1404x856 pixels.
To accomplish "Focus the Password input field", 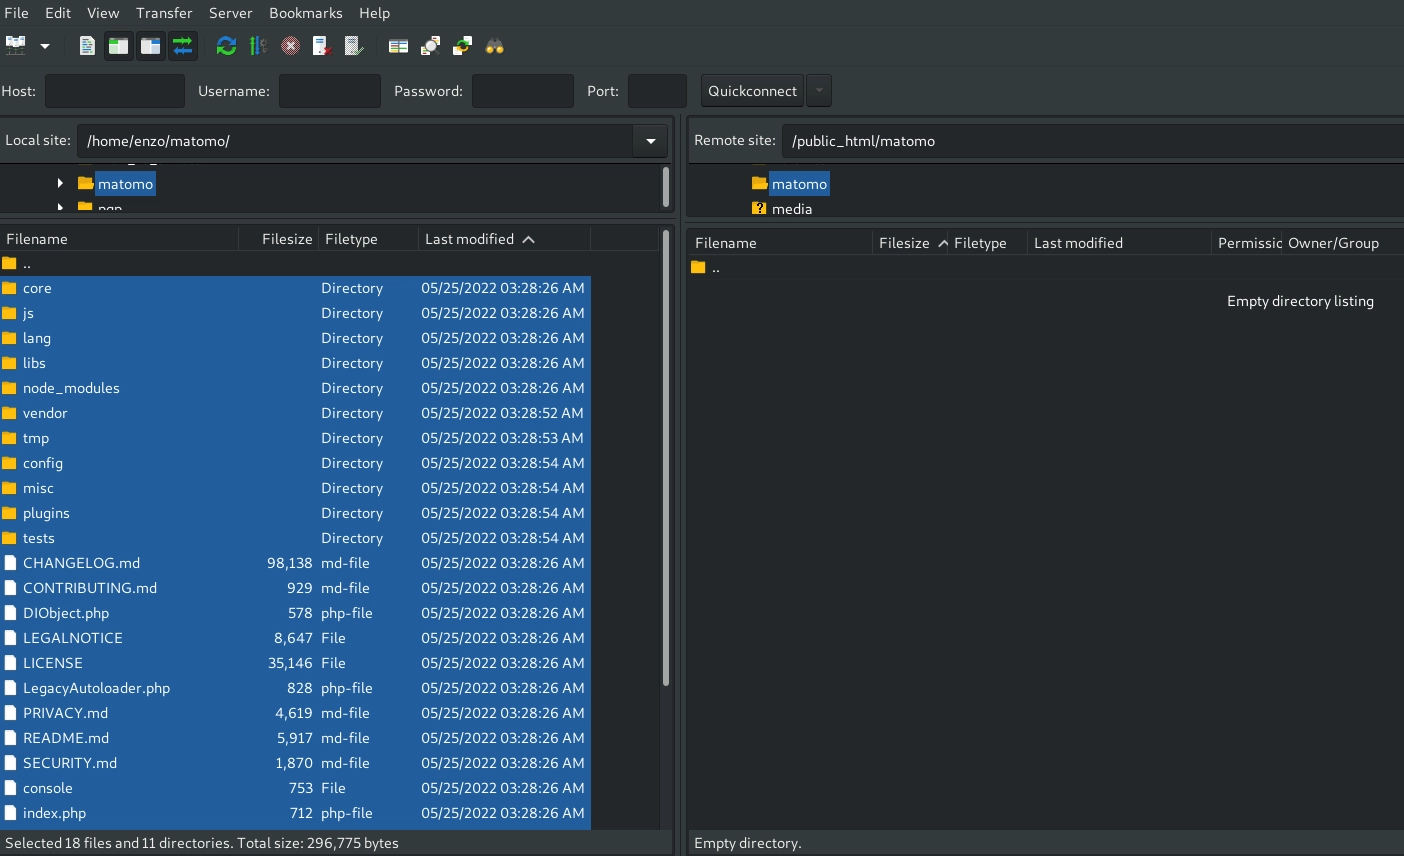I will (523, 91).
